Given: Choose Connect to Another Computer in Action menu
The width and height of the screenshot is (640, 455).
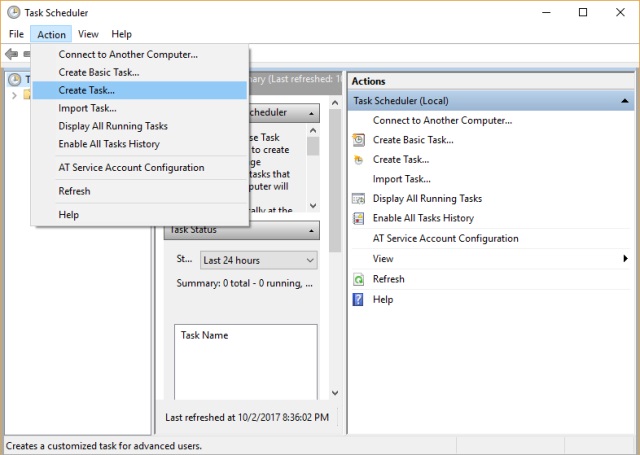Looking at the screenshot, I should click(140, 54).
